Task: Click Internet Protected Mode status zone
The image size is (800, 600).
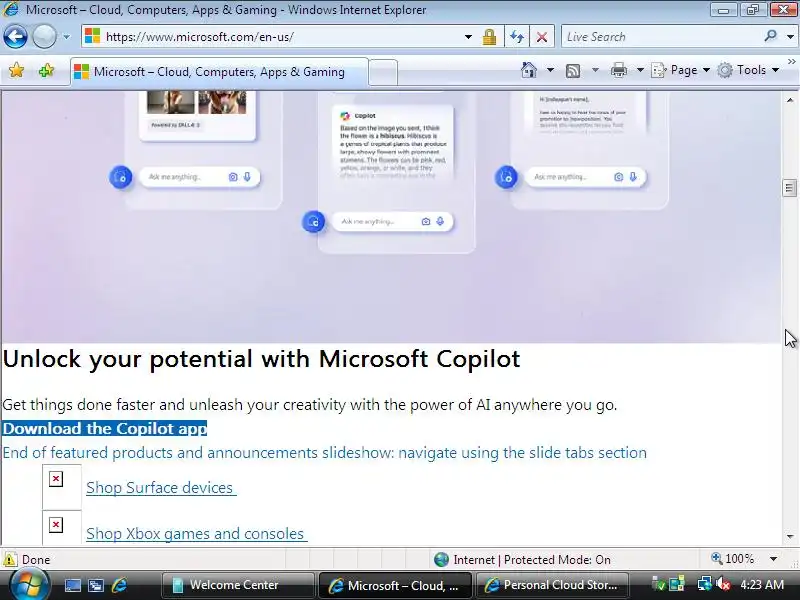Action: click(x=522, y=560)
